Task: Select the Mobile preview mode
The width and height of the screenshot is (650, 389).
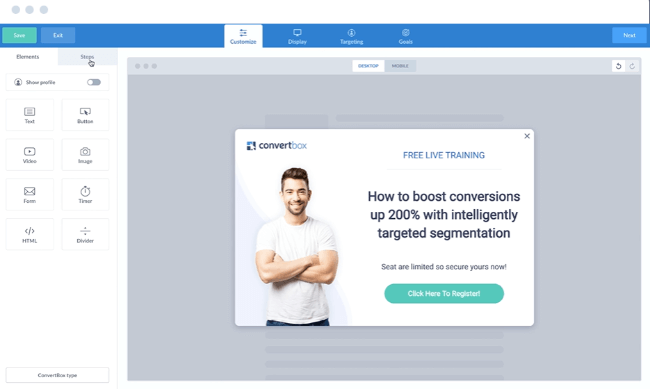Action: pyautogui.click(x=400, y=66)
